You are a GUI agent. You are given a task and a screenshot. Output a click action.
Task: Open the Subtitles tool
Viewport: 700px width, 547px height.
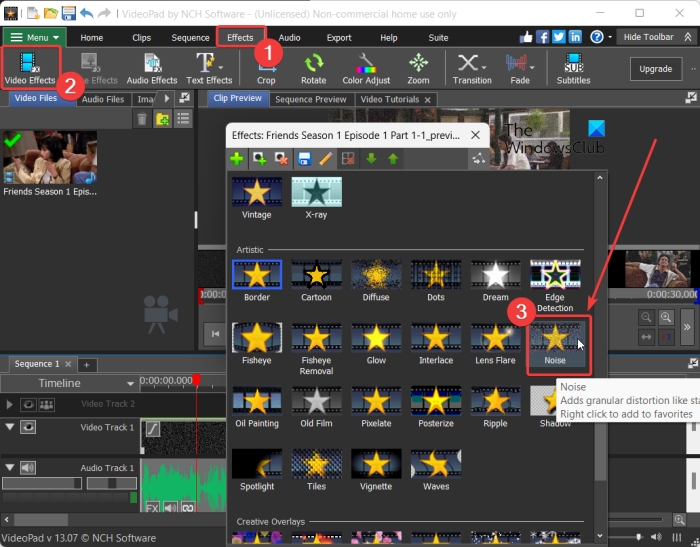[573, 68]
